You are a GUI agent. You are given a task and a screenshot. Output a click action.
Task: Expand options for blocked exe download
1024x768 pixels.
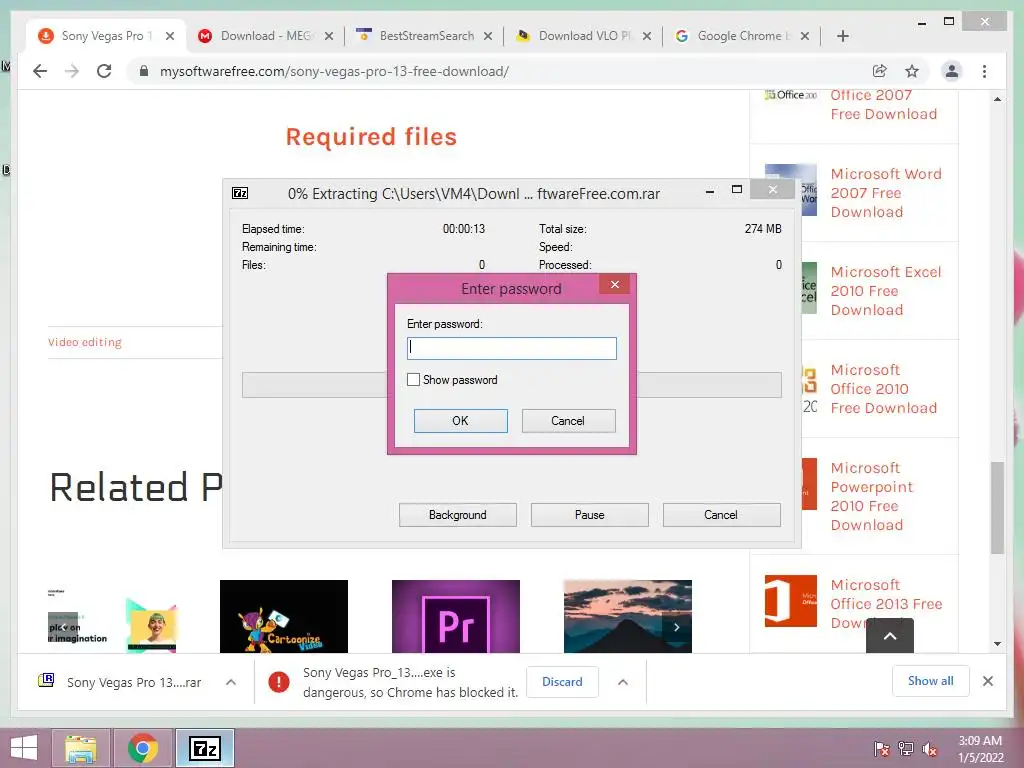coord(623,682)
